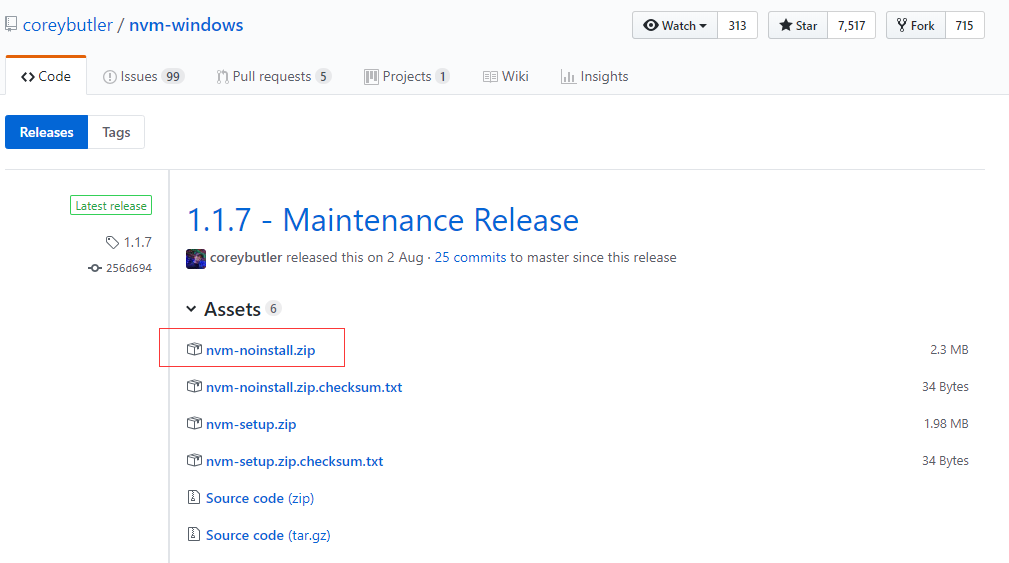Click the project board icon

371,77
